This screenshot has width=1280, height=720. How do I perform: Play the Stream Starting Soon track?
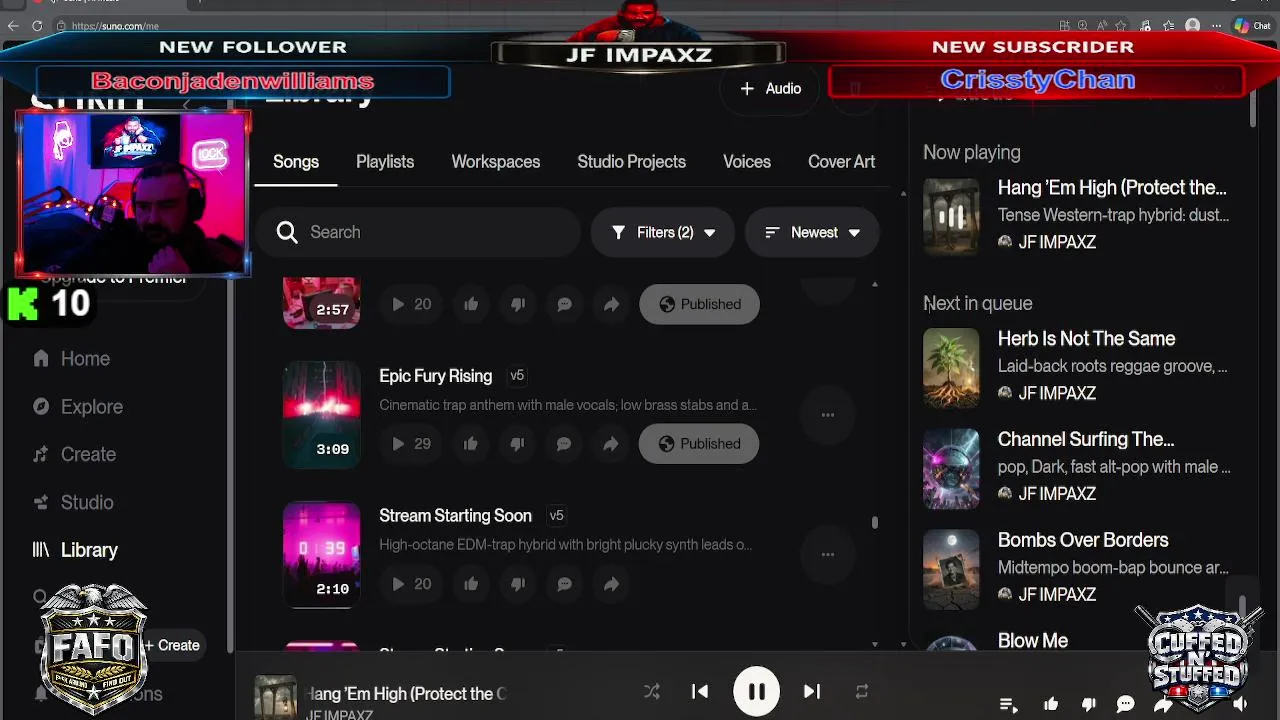tap(398, 584)
